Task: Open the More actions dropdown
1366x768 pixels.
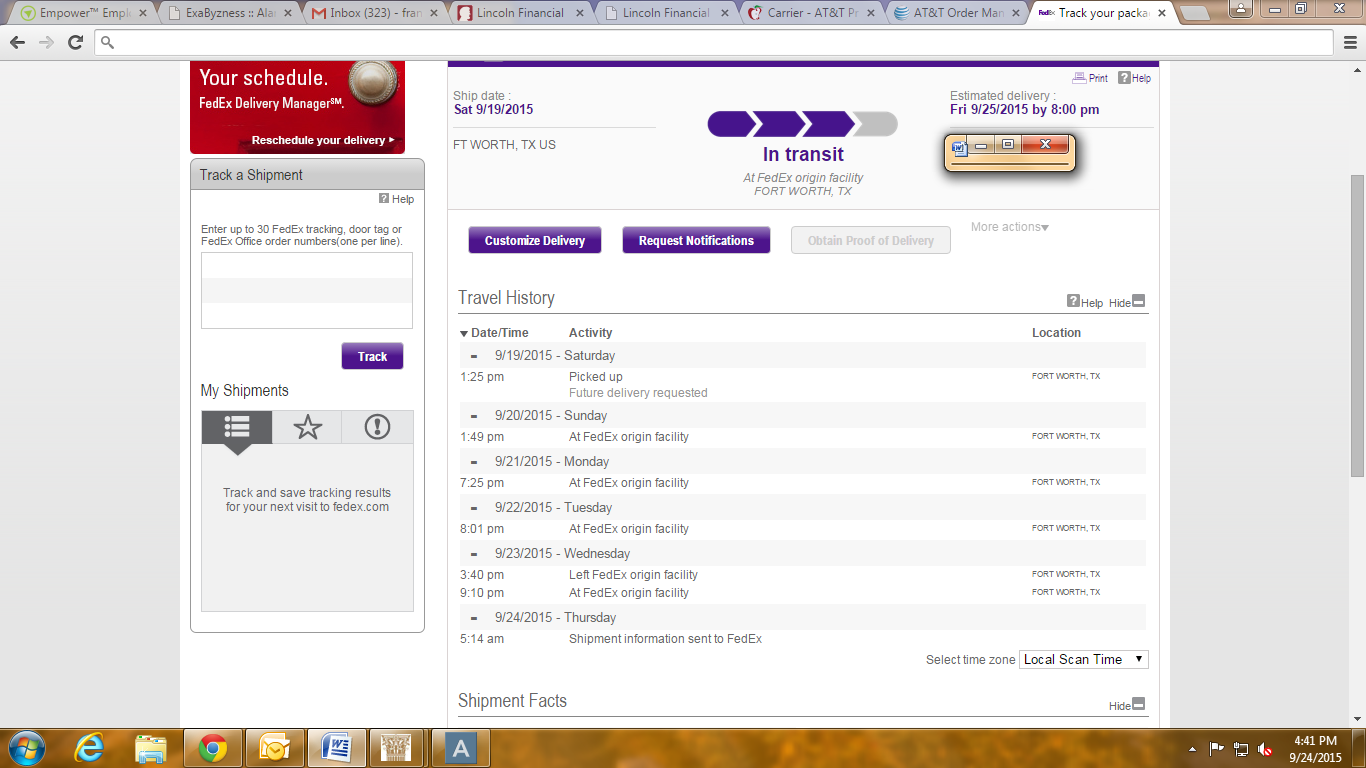Action: pos(1010,227)
